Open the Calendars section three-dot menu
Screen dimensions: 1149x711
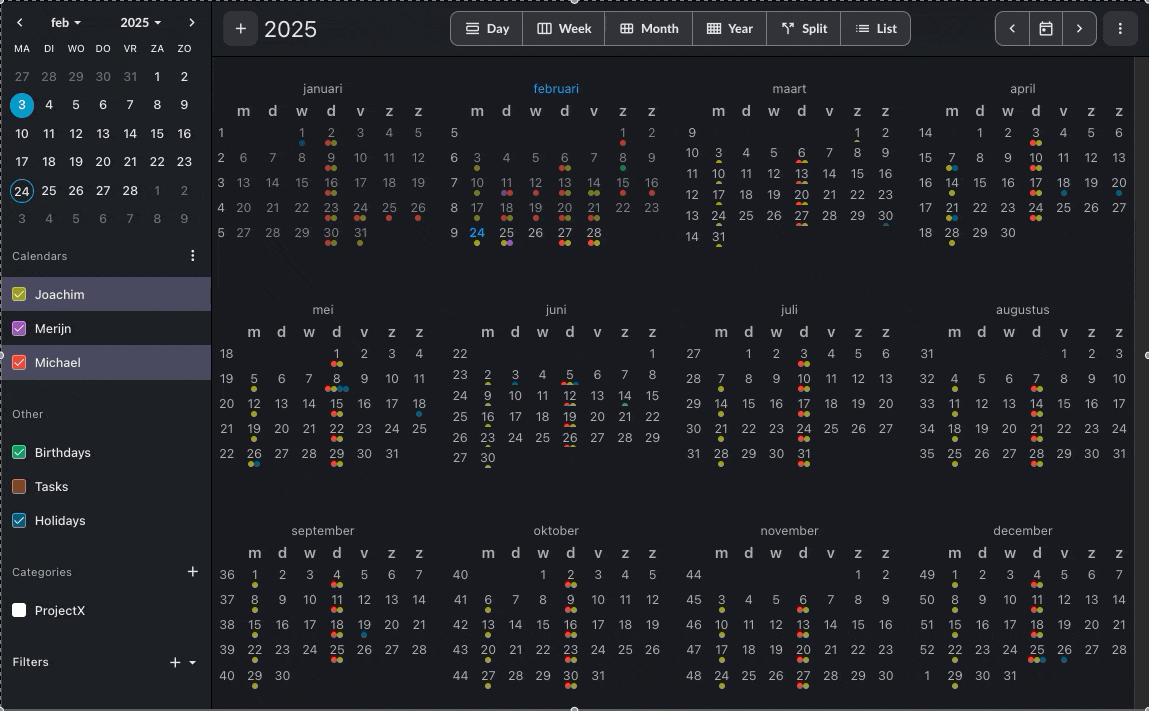tap(193, 256)
